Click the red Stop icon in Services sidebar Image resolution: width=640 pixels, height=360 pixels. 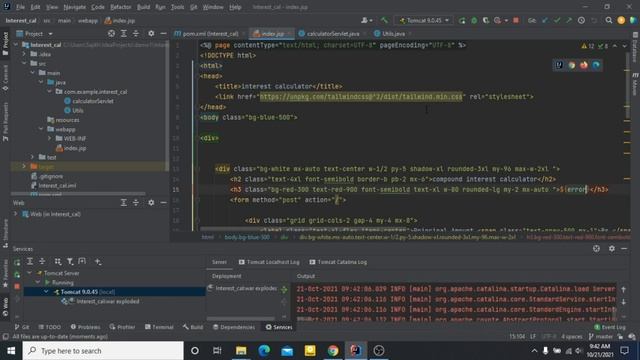tap(17, 287)
